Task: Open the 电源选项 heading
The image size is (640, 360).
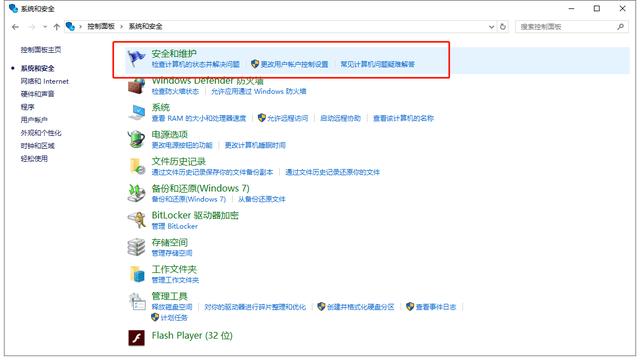Action: click(x=170, y=134)
